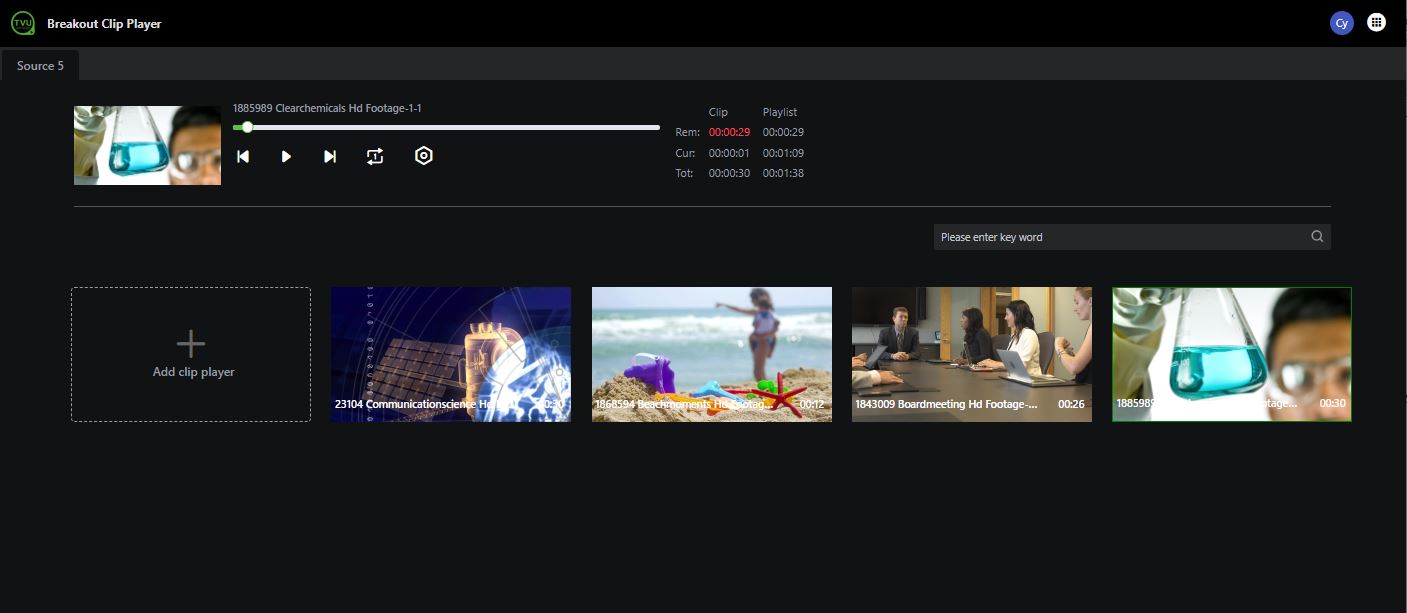Click the Clip column header
This screenshot has height=613, width=1407.
pos(719,111)
